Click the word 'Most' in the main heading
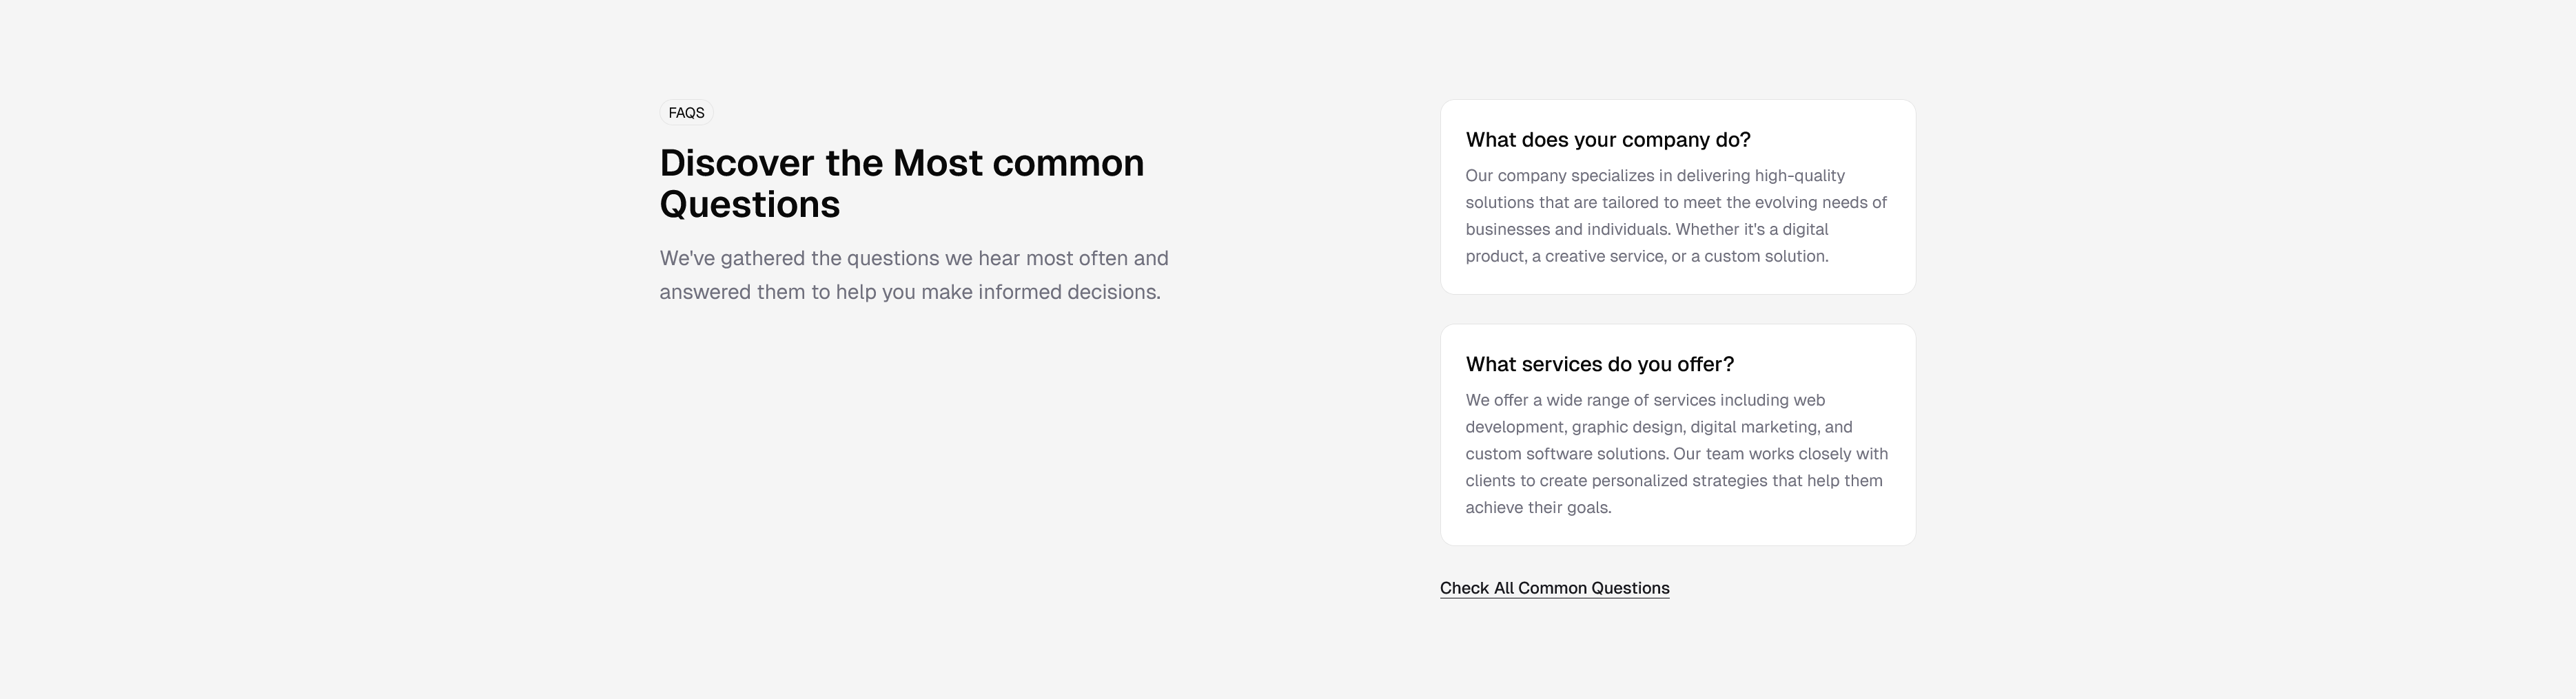The height and width of the screenshot is (699, 2576). 937,163
